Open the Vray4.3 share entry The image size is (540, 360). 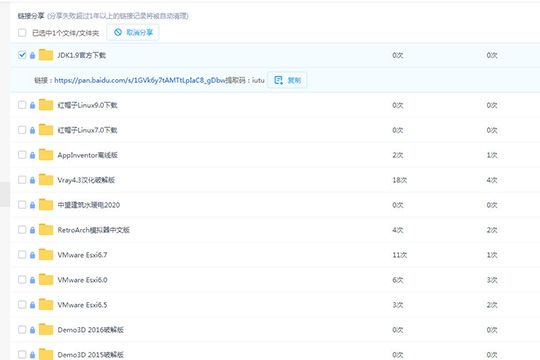[x=86, y=180]
